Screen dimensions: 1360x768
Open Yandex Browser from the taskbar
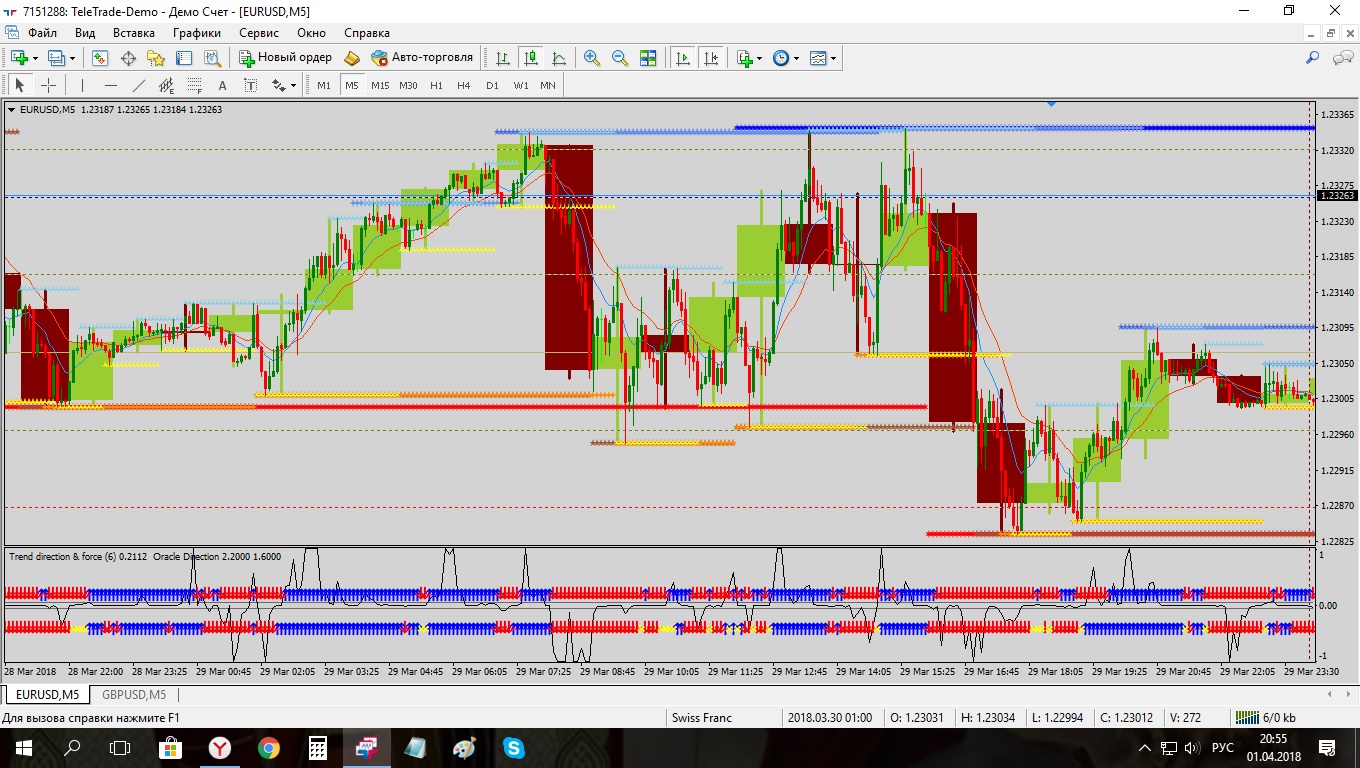tap(219, 747)
